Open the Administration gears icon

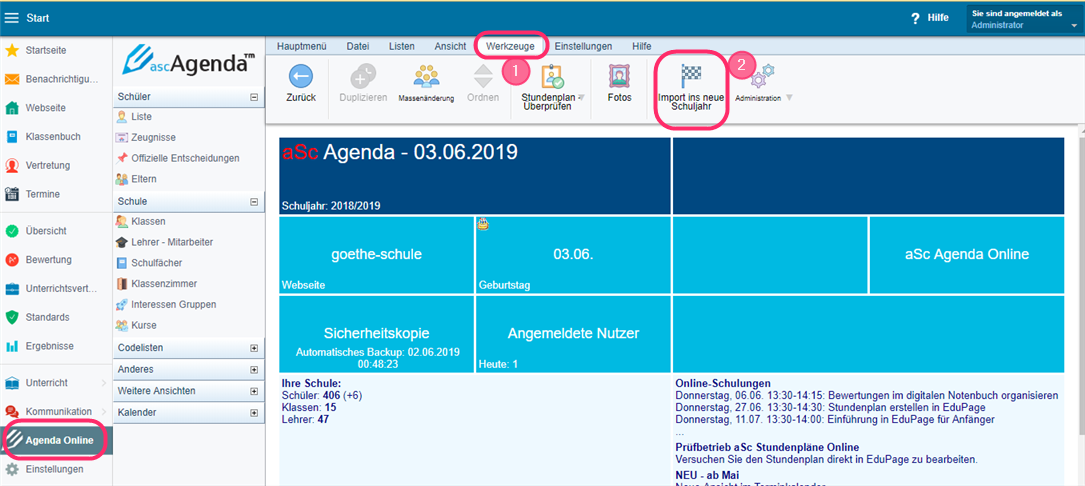click(x=763, y=76)
